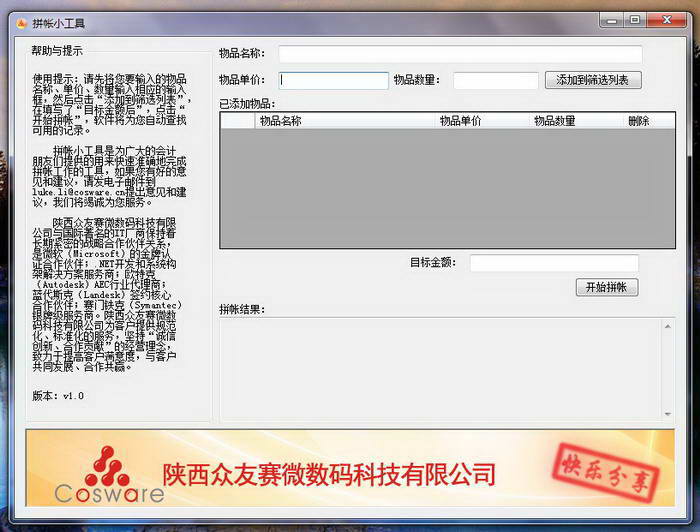Click the 物品单价 column header
The width and height of the screenshot is (700, 532).
click(x=482, y=121)
